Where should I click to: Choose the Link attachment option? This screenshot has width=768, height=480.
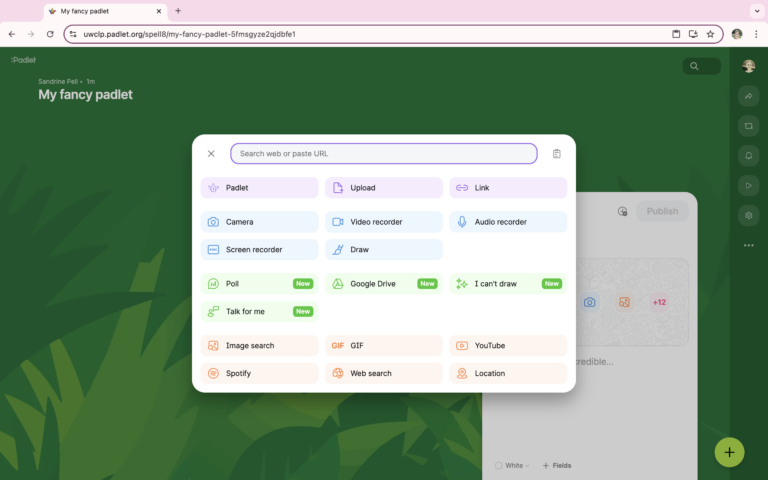(507, 188)
